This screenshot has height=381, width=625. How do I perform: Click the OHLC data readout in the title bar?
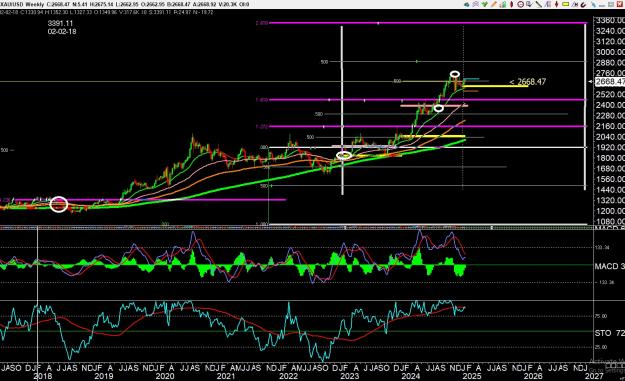[147, 4]
